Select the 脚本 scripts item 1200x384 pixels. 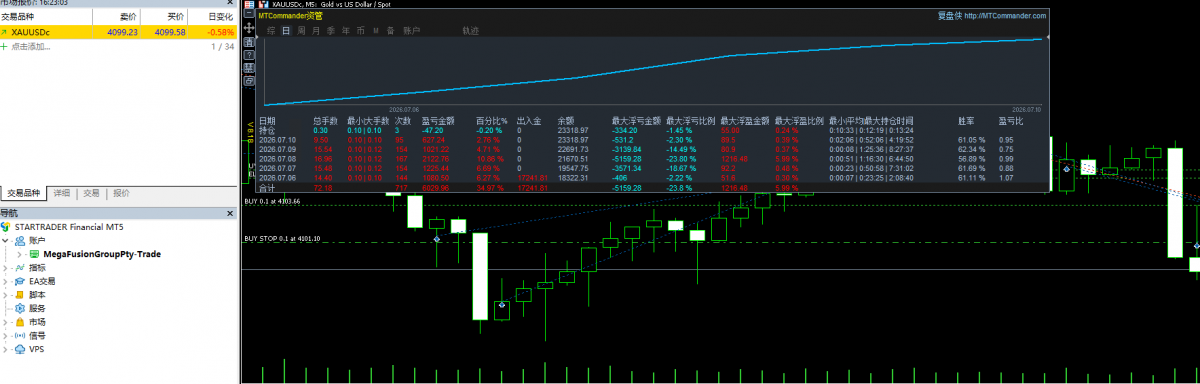30,295
